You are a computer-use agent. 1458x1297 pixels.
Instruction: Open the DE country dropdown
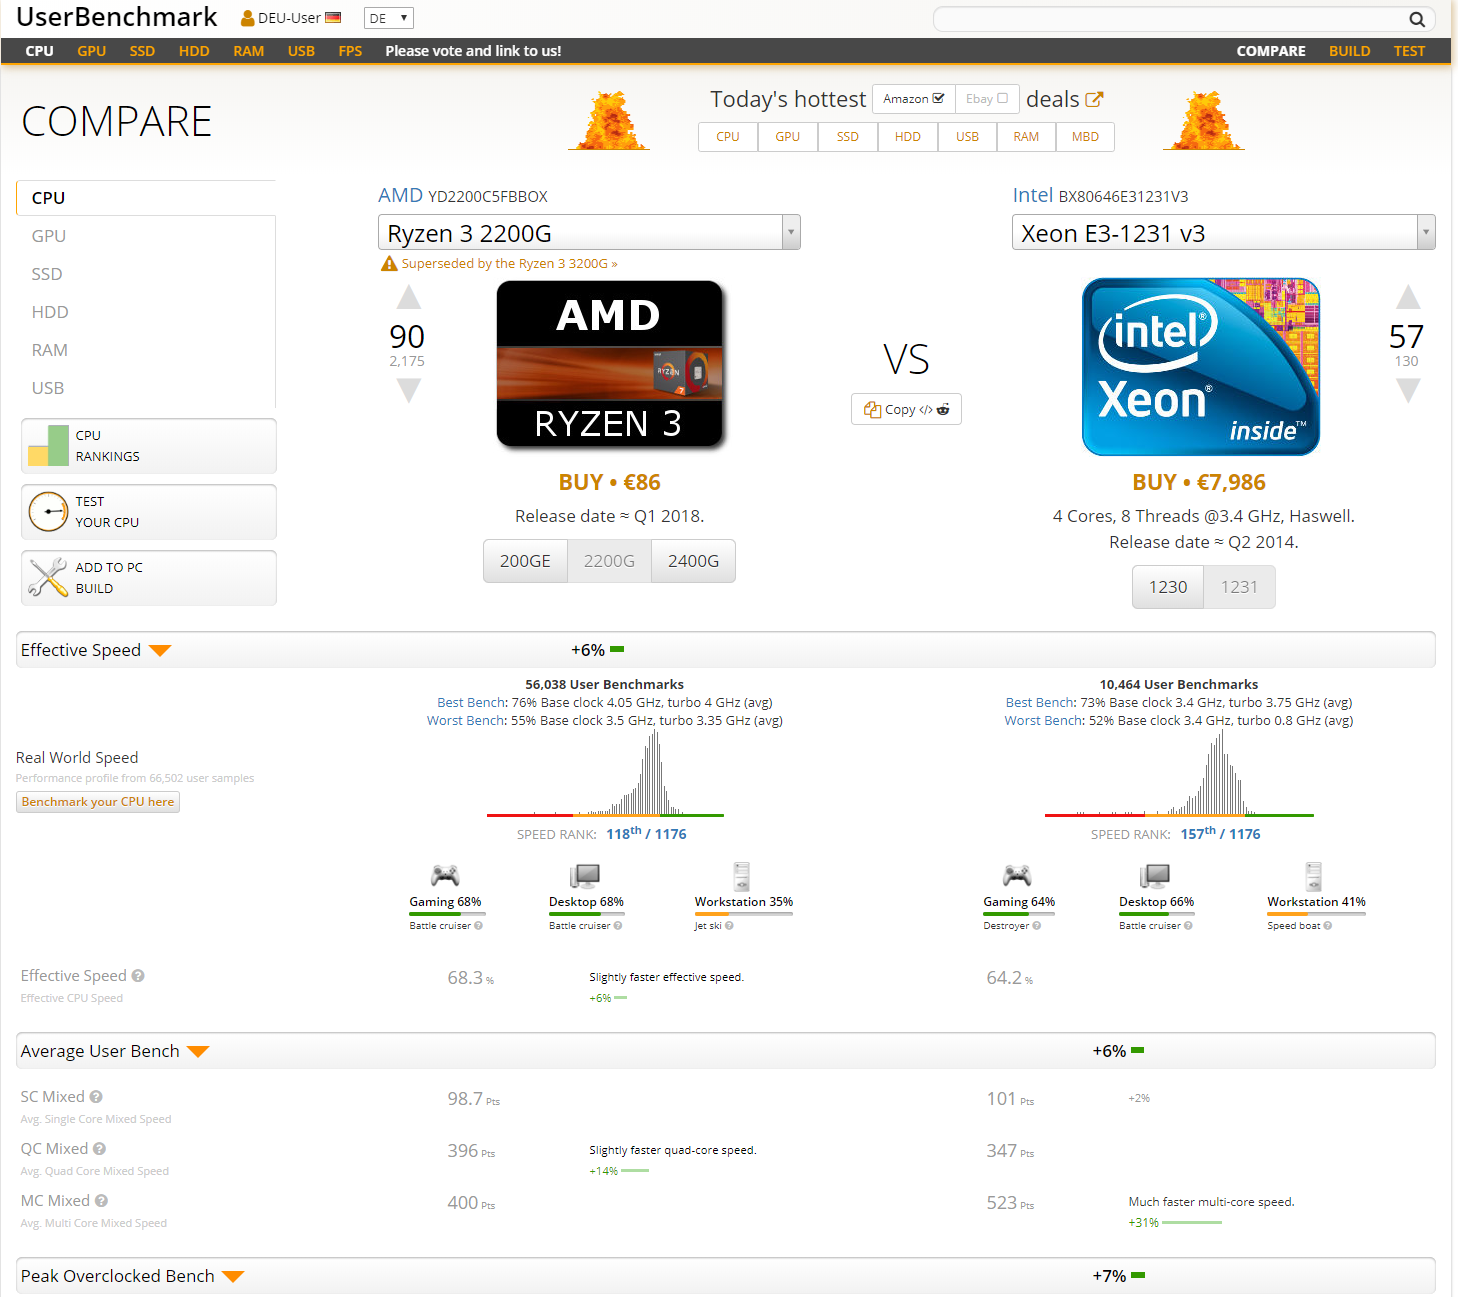389,18
